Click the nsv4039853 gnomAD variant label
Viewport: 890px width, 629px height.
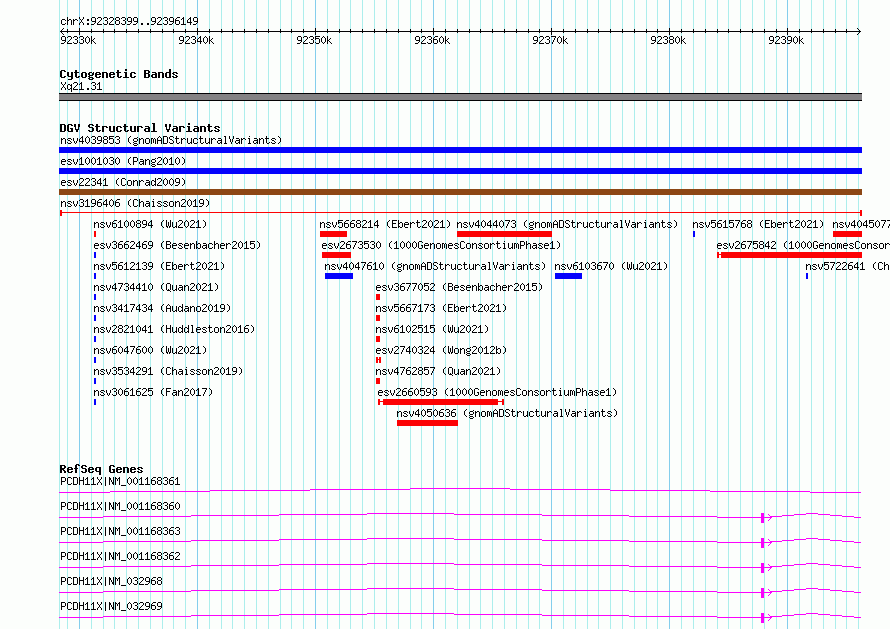171,140
